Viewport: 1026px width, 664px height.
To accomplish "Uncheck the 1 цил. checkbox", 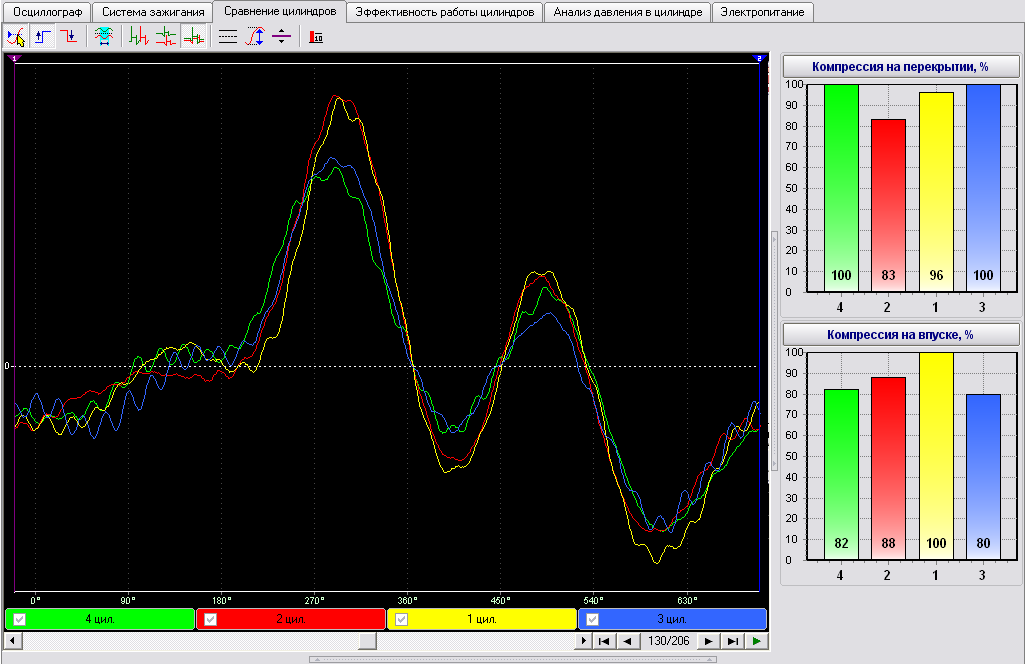I will pos(402,620).
